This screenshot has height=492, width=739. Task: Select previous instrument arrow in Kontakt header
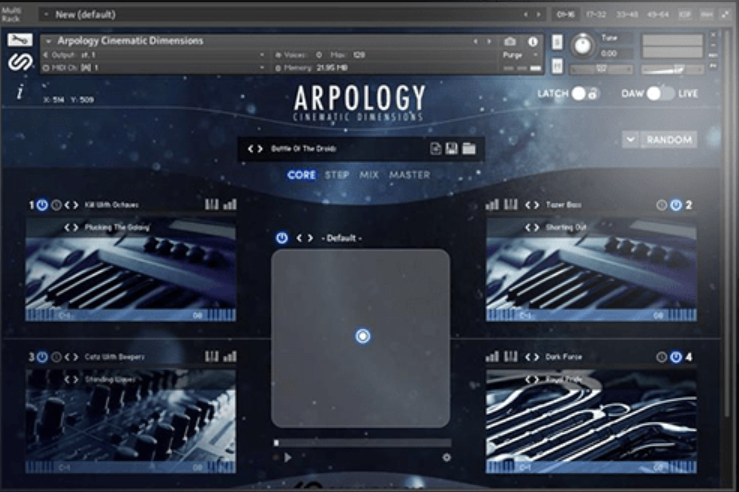tap(476, 41)
